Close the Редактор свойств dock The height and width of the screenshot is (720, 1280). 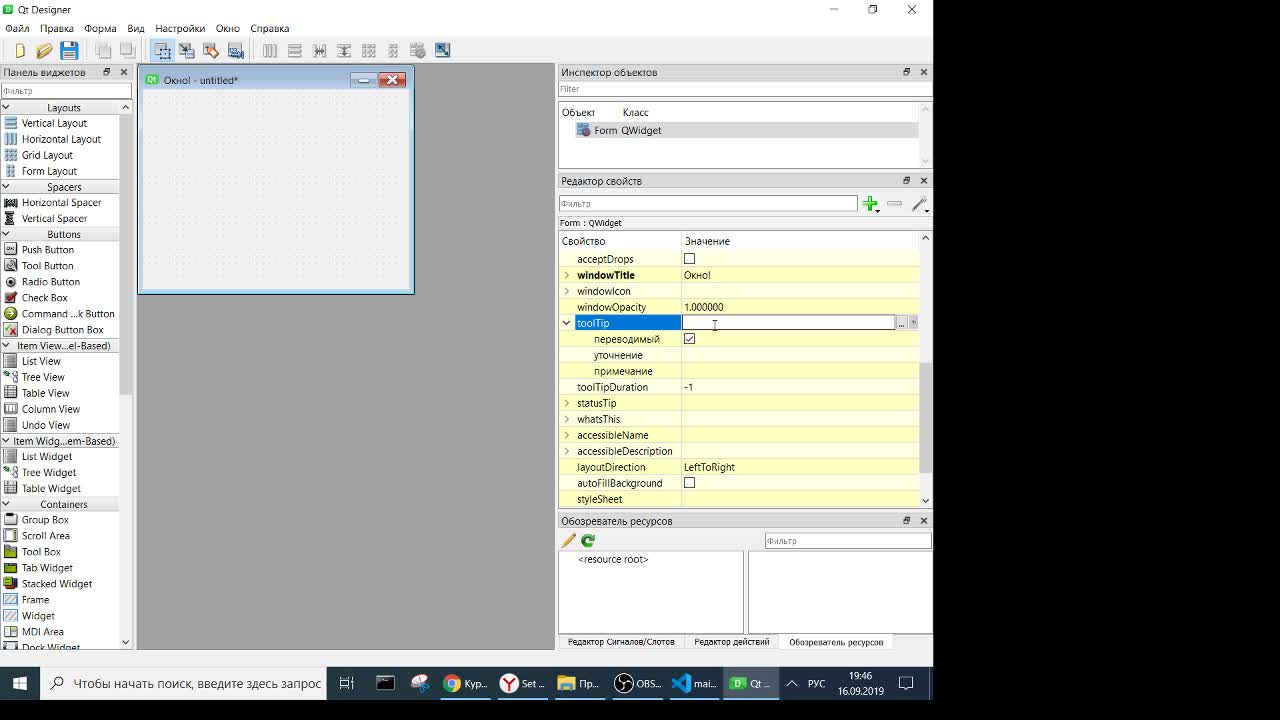924,181
